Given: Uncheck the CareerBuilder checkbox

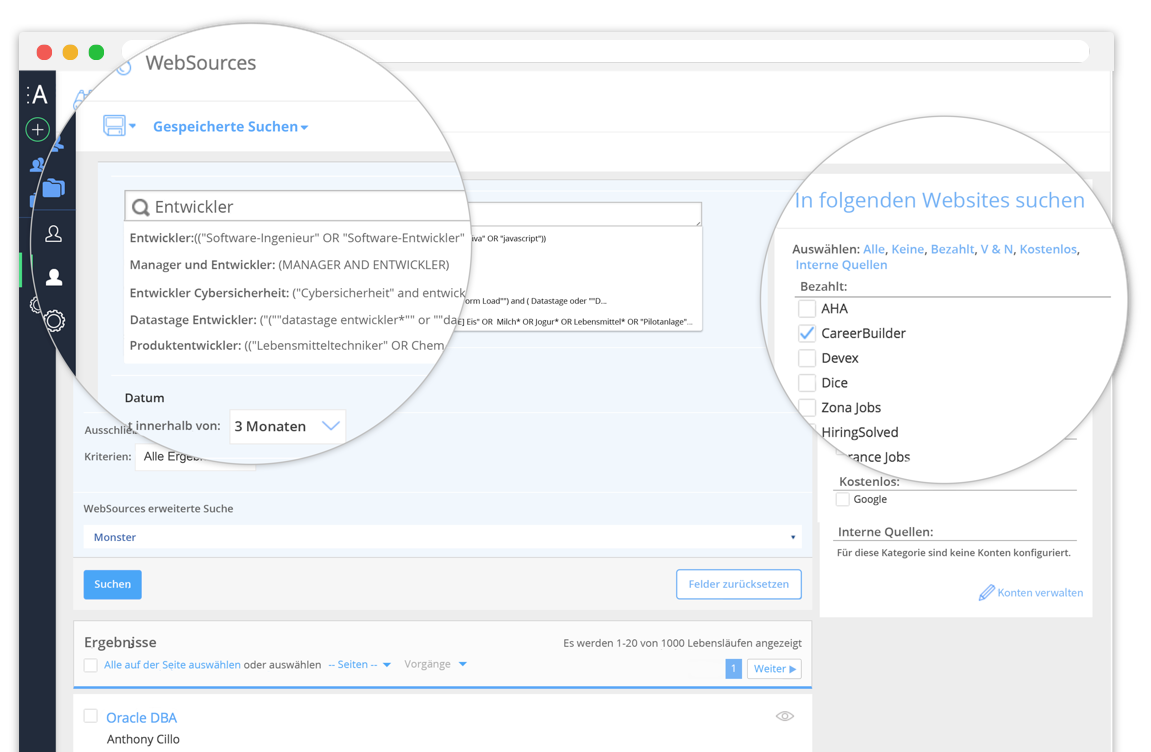Looking at the screenshot, I should [x=807, y=333].
